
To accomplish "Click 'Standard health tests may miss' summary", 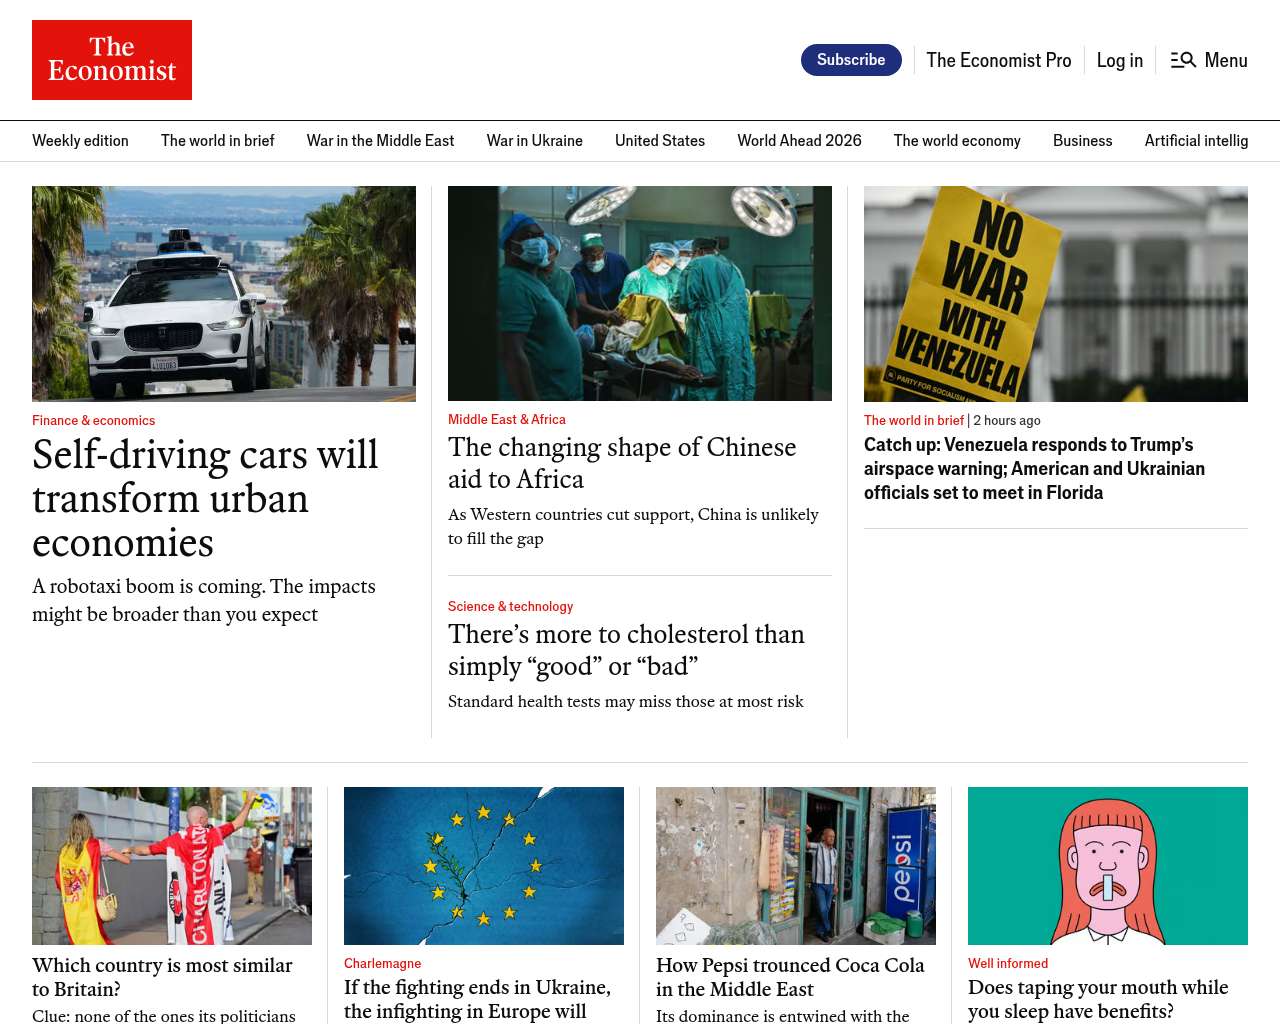I will [x=626, y=702].
